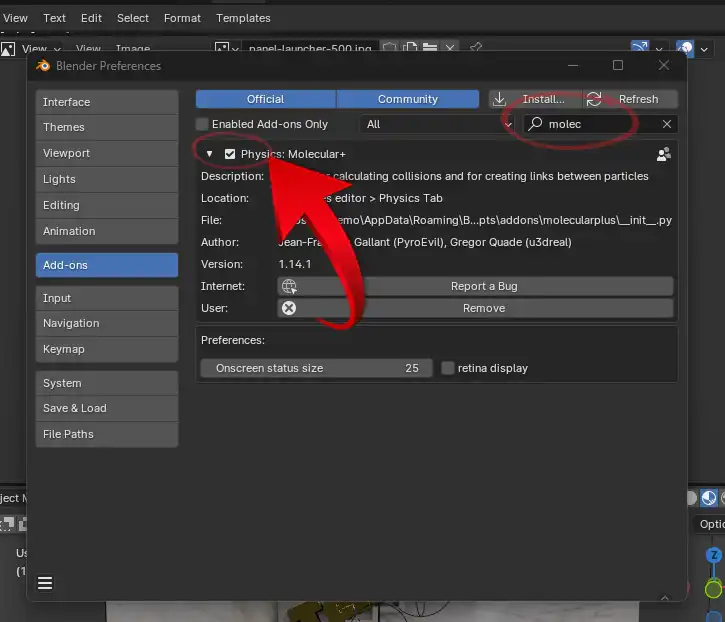Open the Format menu

coord(182,18)
